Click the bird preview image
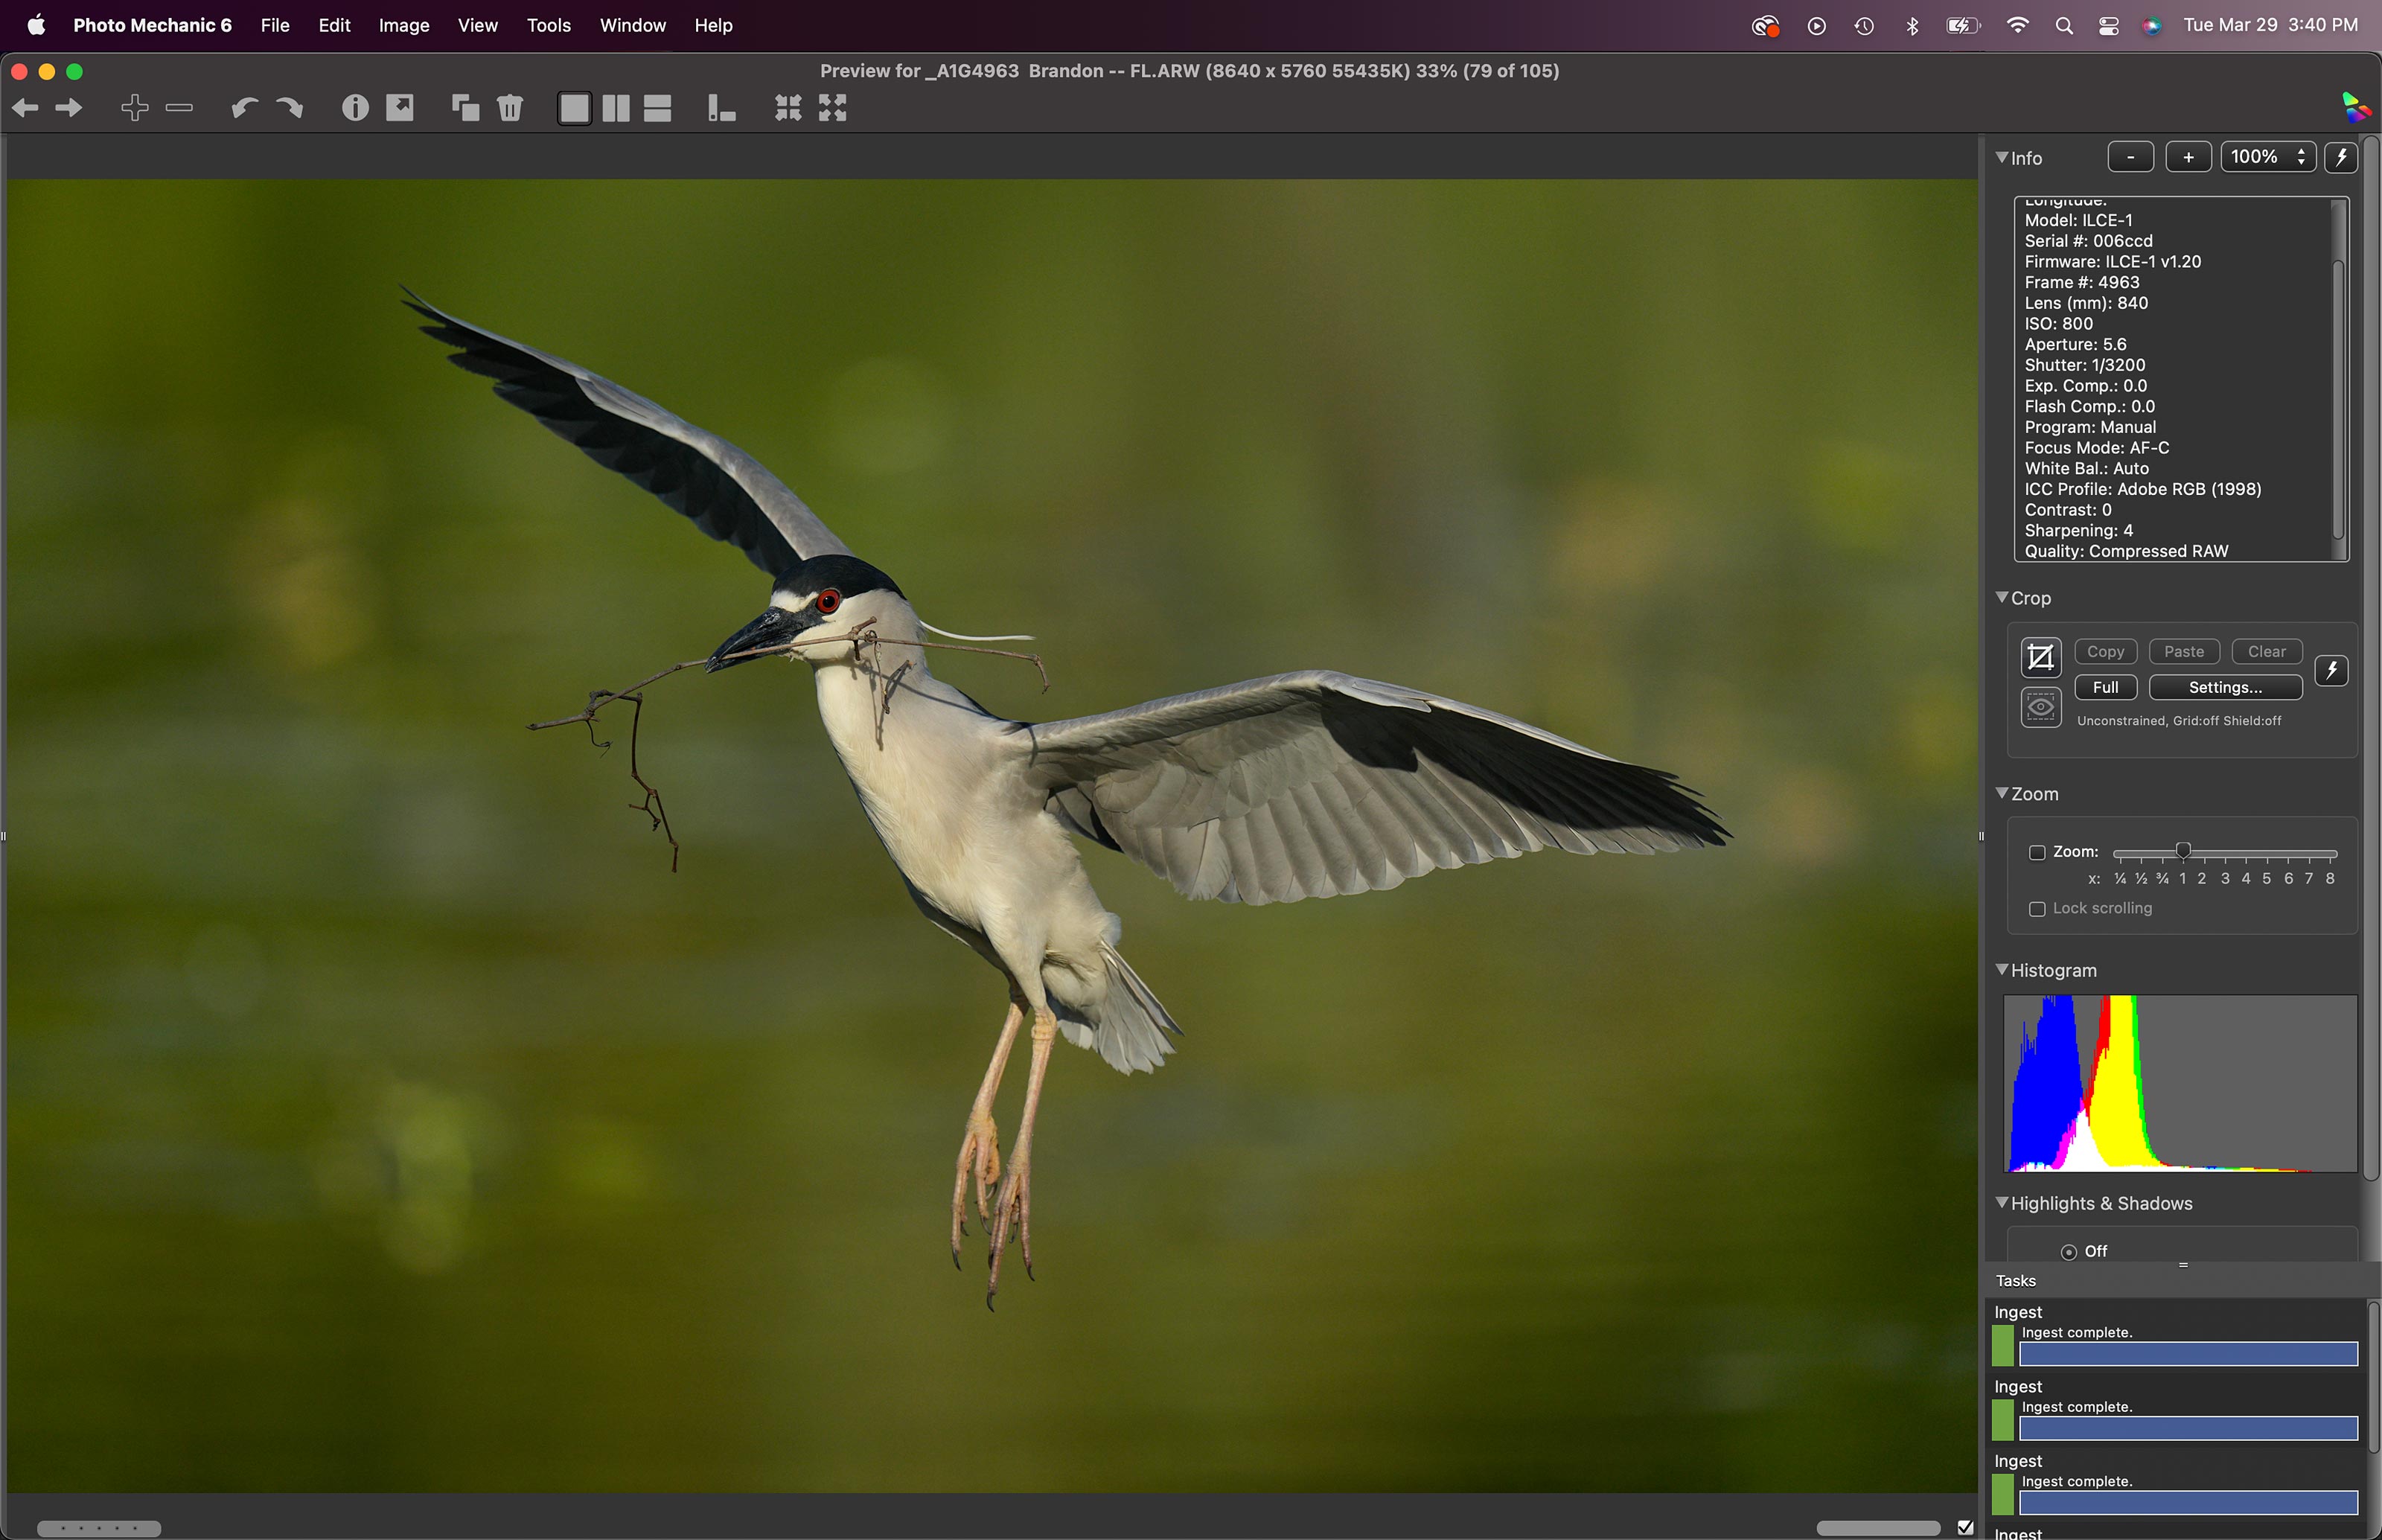 coord(992,836)
